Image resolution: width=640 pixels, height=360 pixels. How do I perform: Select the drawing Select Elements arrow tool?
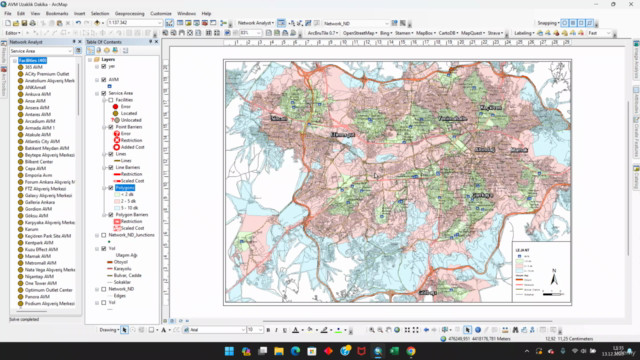tap(124, 330)
